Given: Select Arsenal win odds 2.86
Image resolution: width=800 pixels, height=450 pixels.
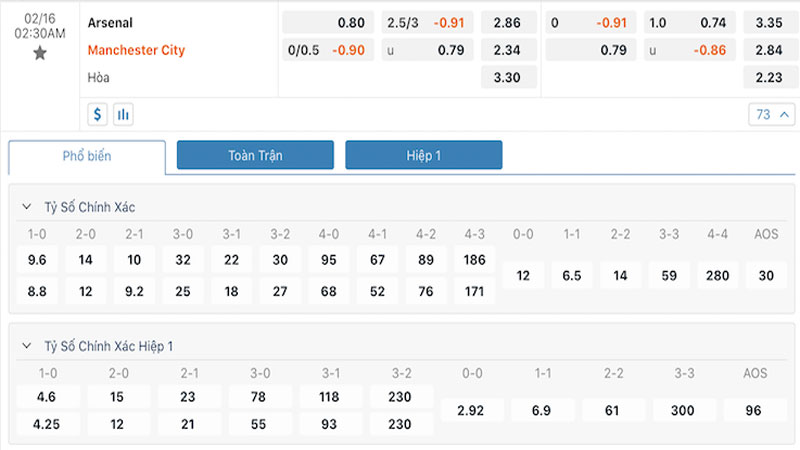Looking at the screenshot, I should pos(508,23).
